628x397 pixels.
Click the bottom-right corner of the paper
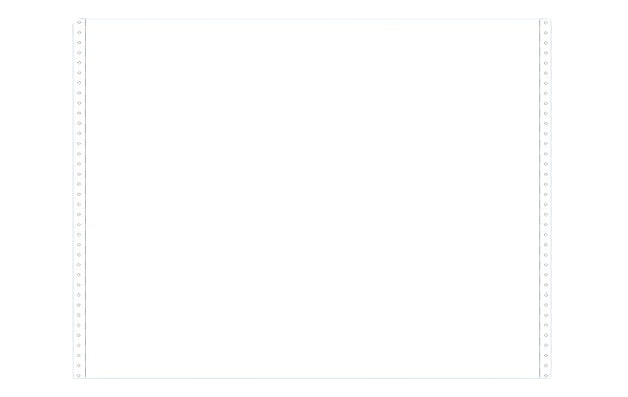[x=551, y=378]
